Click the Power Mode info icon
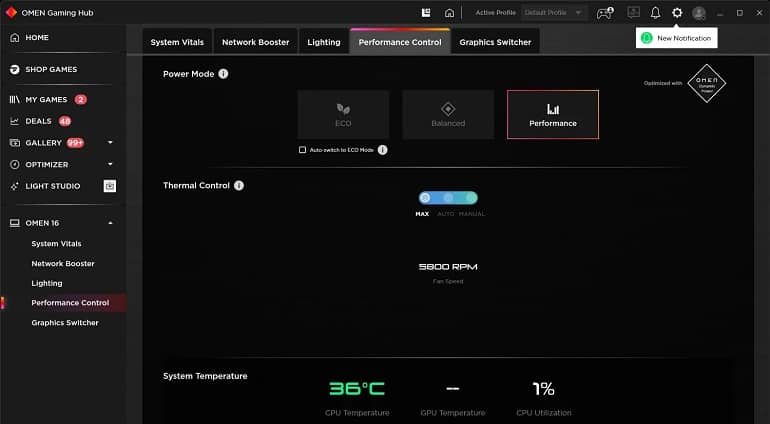Image resolution: width=770 pixels, height=424 pixels. (223, 74)
